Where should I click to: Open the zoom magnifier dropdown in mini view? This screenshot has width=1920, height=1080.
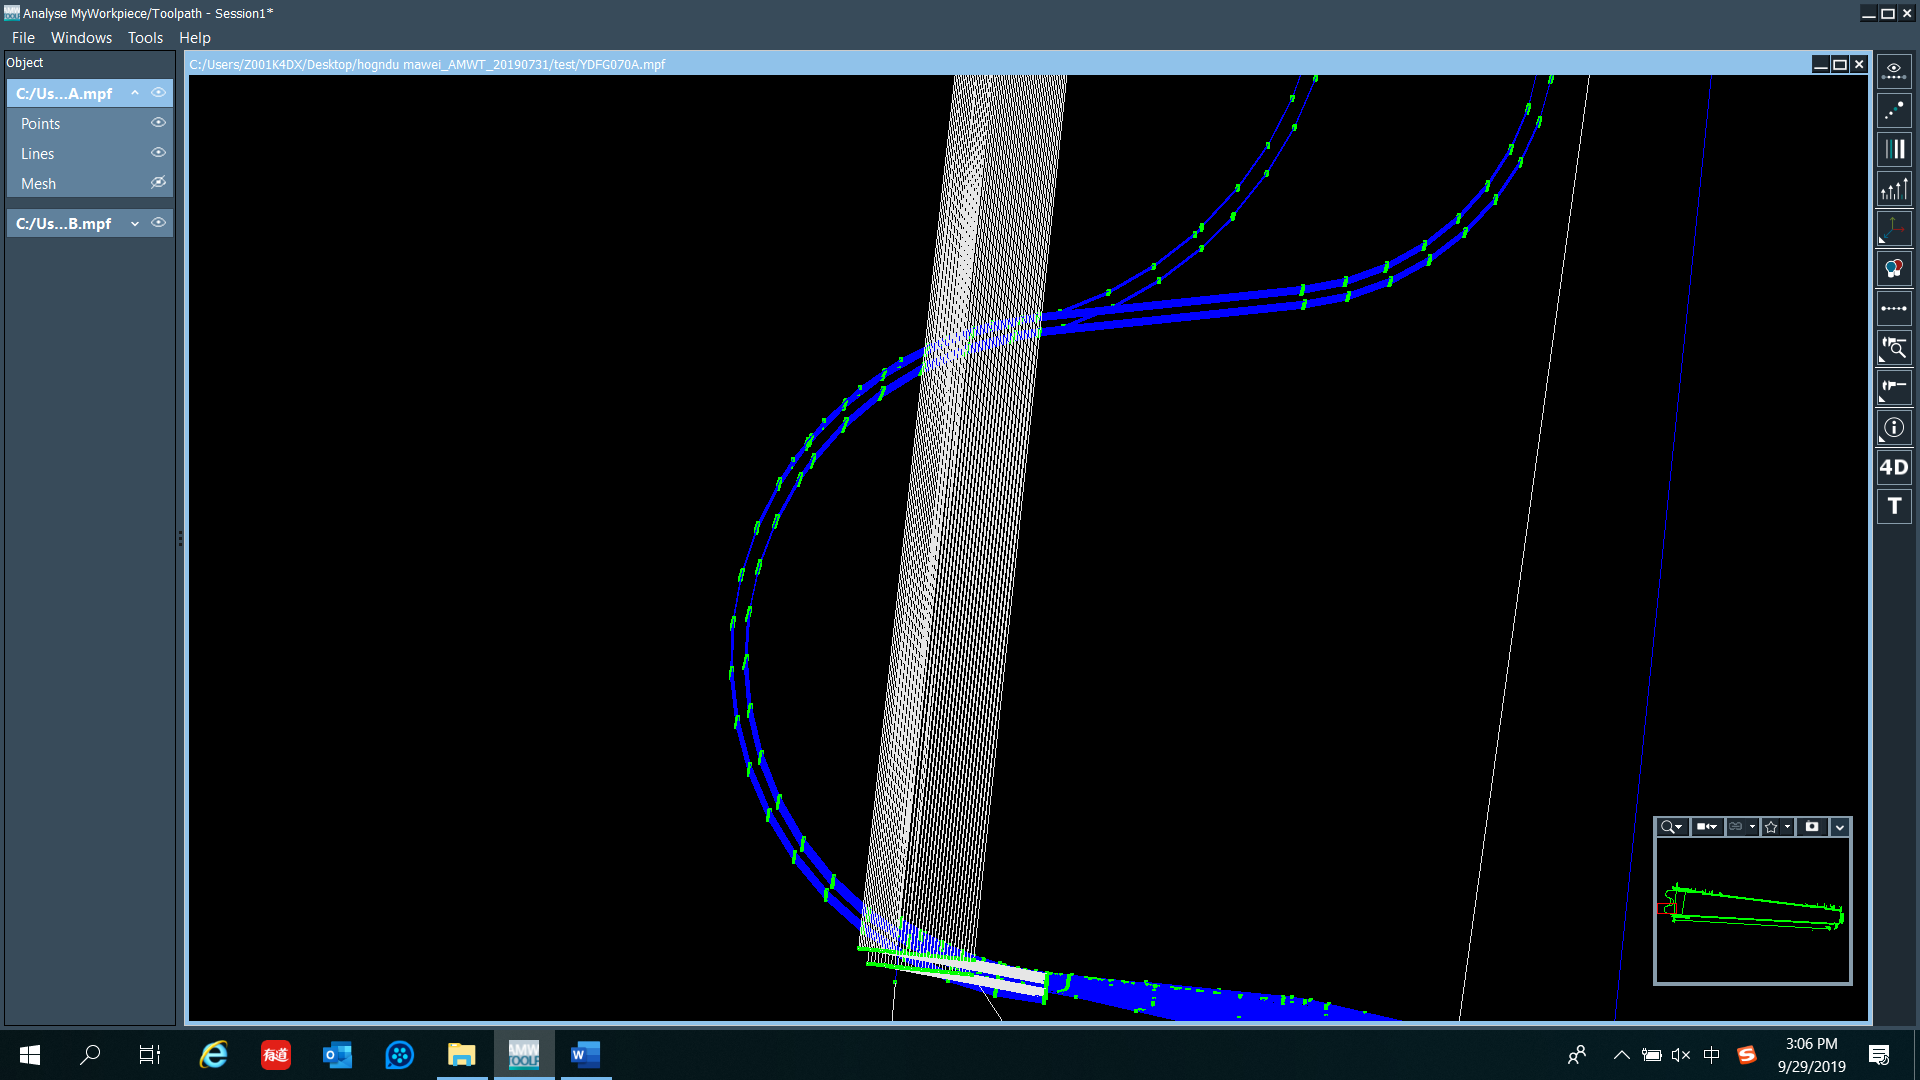coord(1671,827)
